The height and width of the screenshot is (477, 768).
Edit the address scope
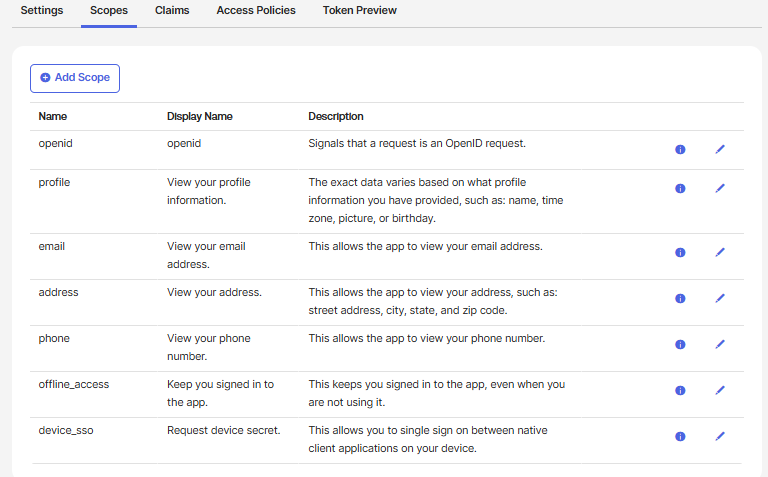tap(720, 299)
